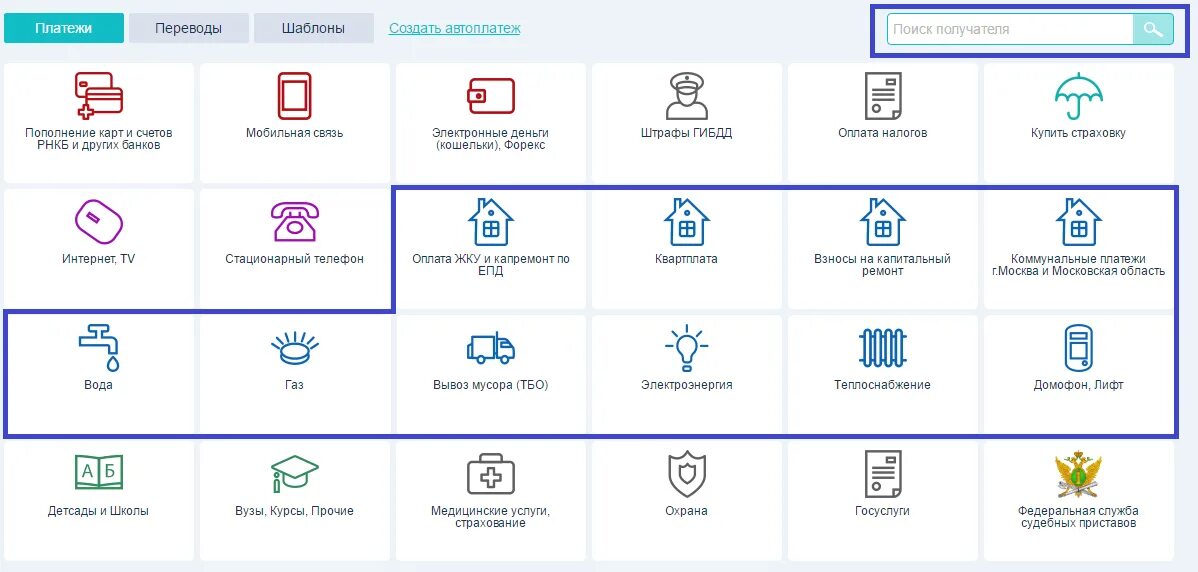Screen dimensions: 1198x572
Task: Click the Оплата ЖКУ и капремонт по ЕПД label
Action: point(491,265)
